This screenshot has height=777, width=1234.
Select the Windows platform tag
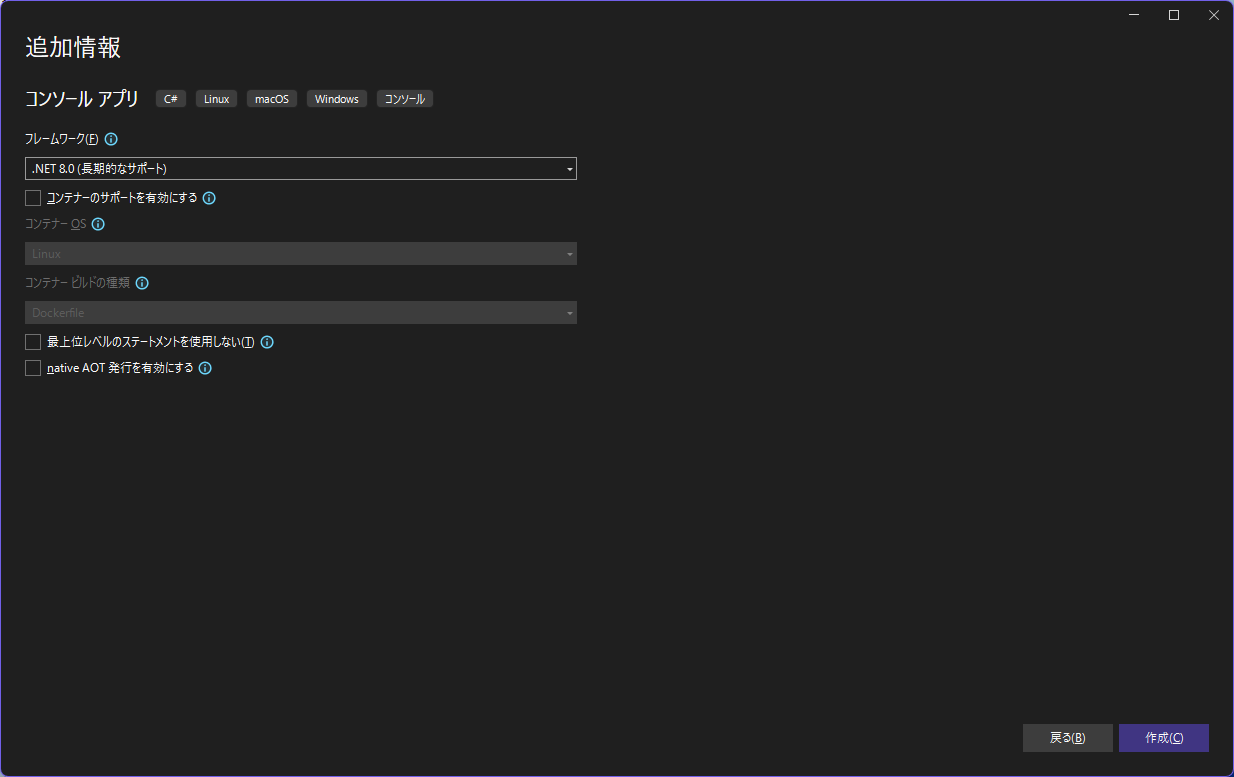(x=336, y=98)
